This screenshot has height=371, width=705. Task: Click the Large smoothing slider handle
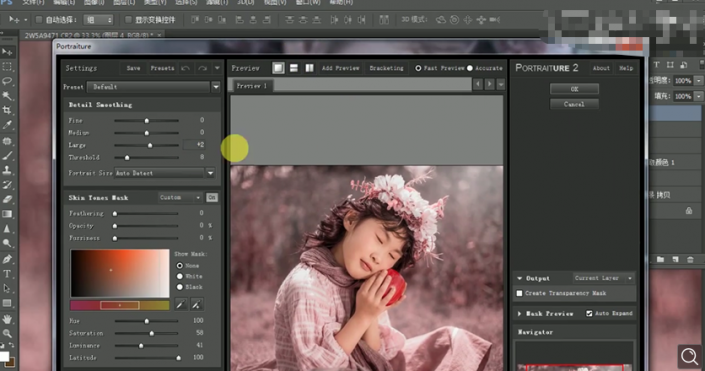click(x=150, y=145)
